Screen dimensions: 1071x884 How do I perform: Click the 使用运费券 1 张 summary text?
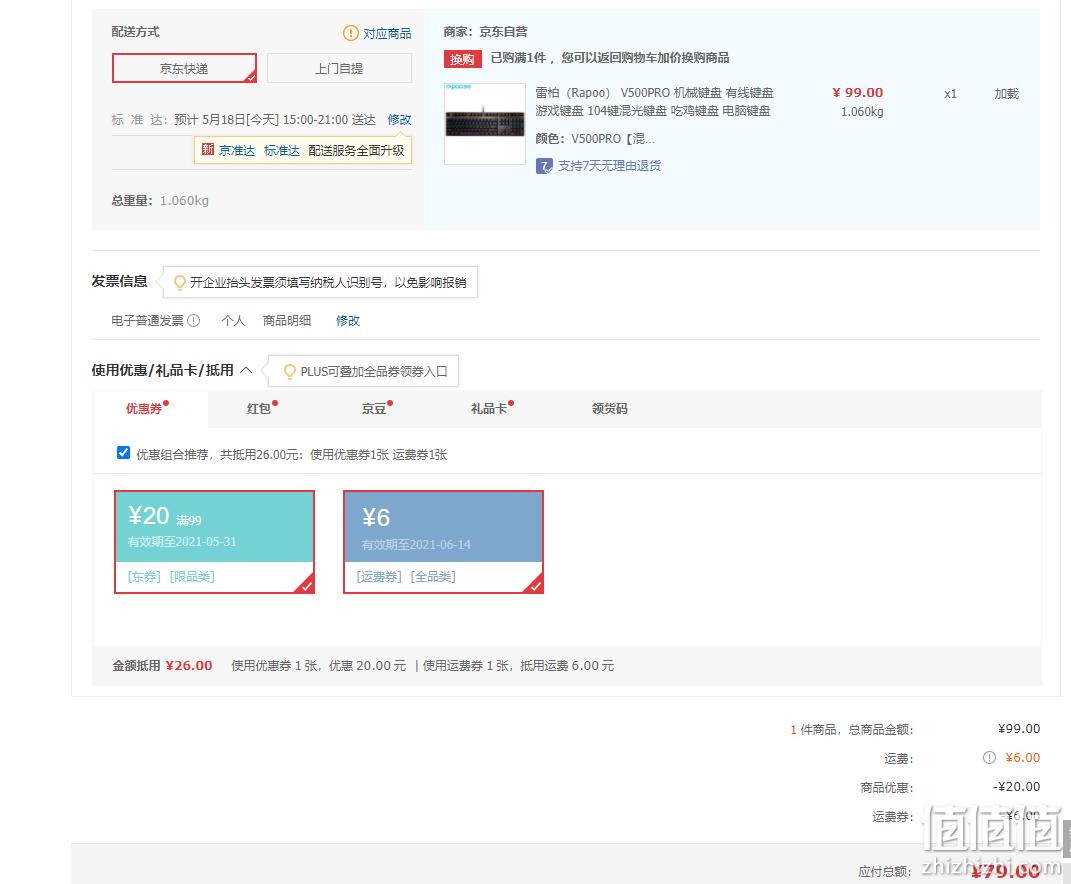tap(518, 665)
